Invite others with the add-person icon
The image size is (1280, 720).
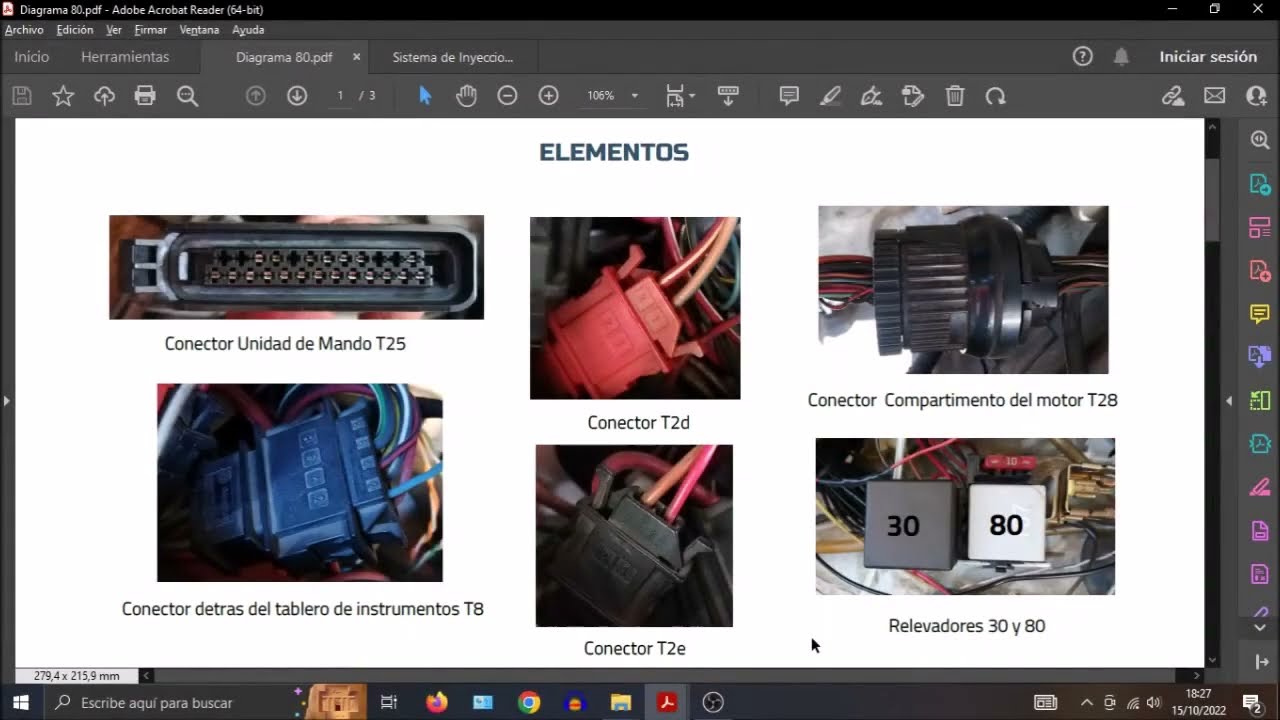(x=1256, y=96)
